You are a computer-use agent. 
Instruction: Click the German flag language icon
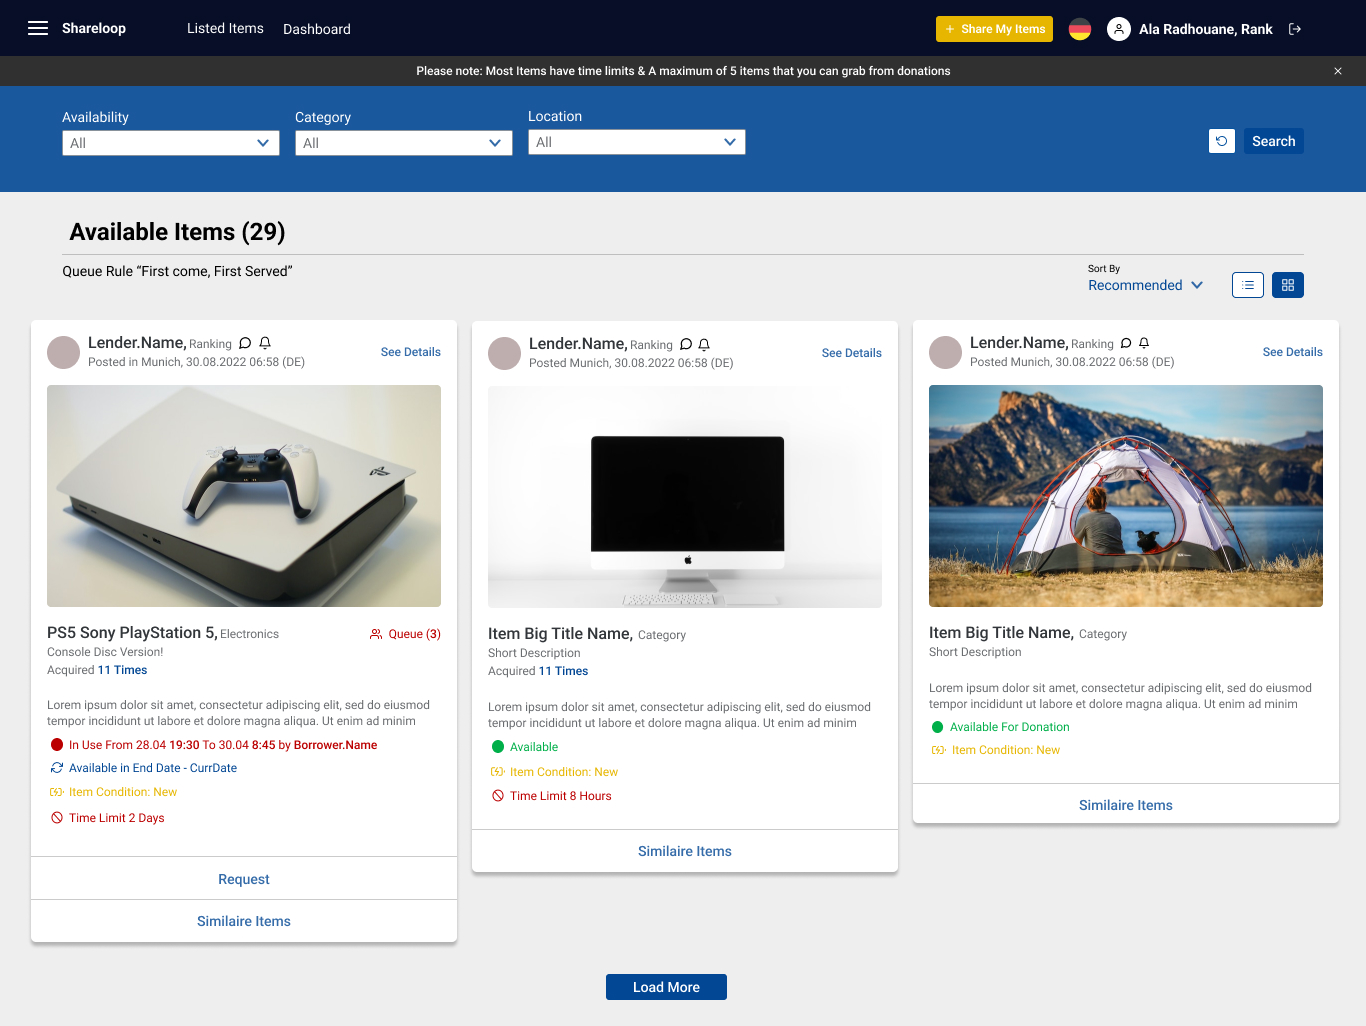point(1080,29)
